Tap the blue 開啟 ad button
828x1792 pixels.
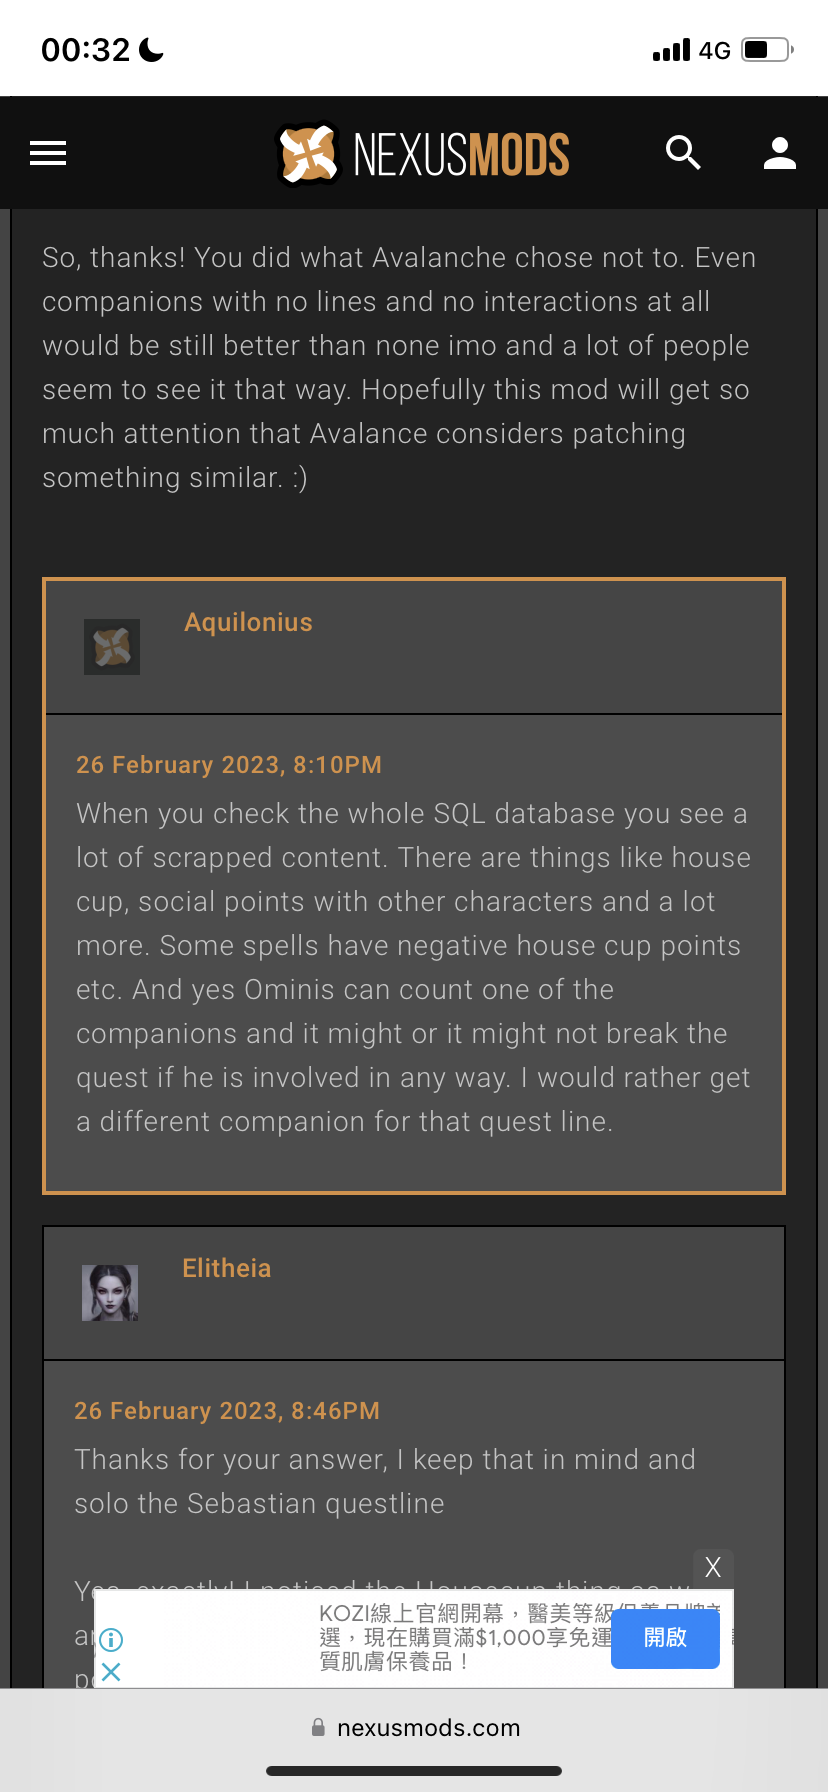[x=665, y=1638]
